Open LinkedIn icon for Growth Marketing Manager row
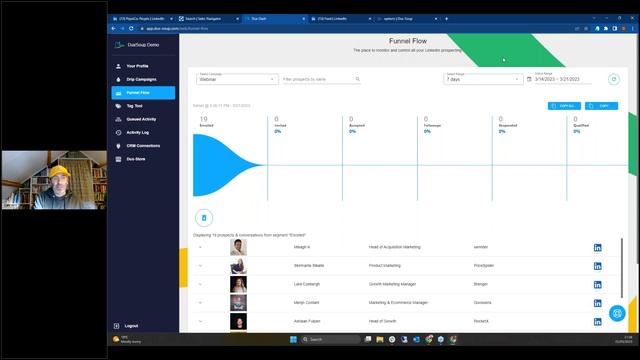This screenshot has height=360, width=640. point(598,285)
